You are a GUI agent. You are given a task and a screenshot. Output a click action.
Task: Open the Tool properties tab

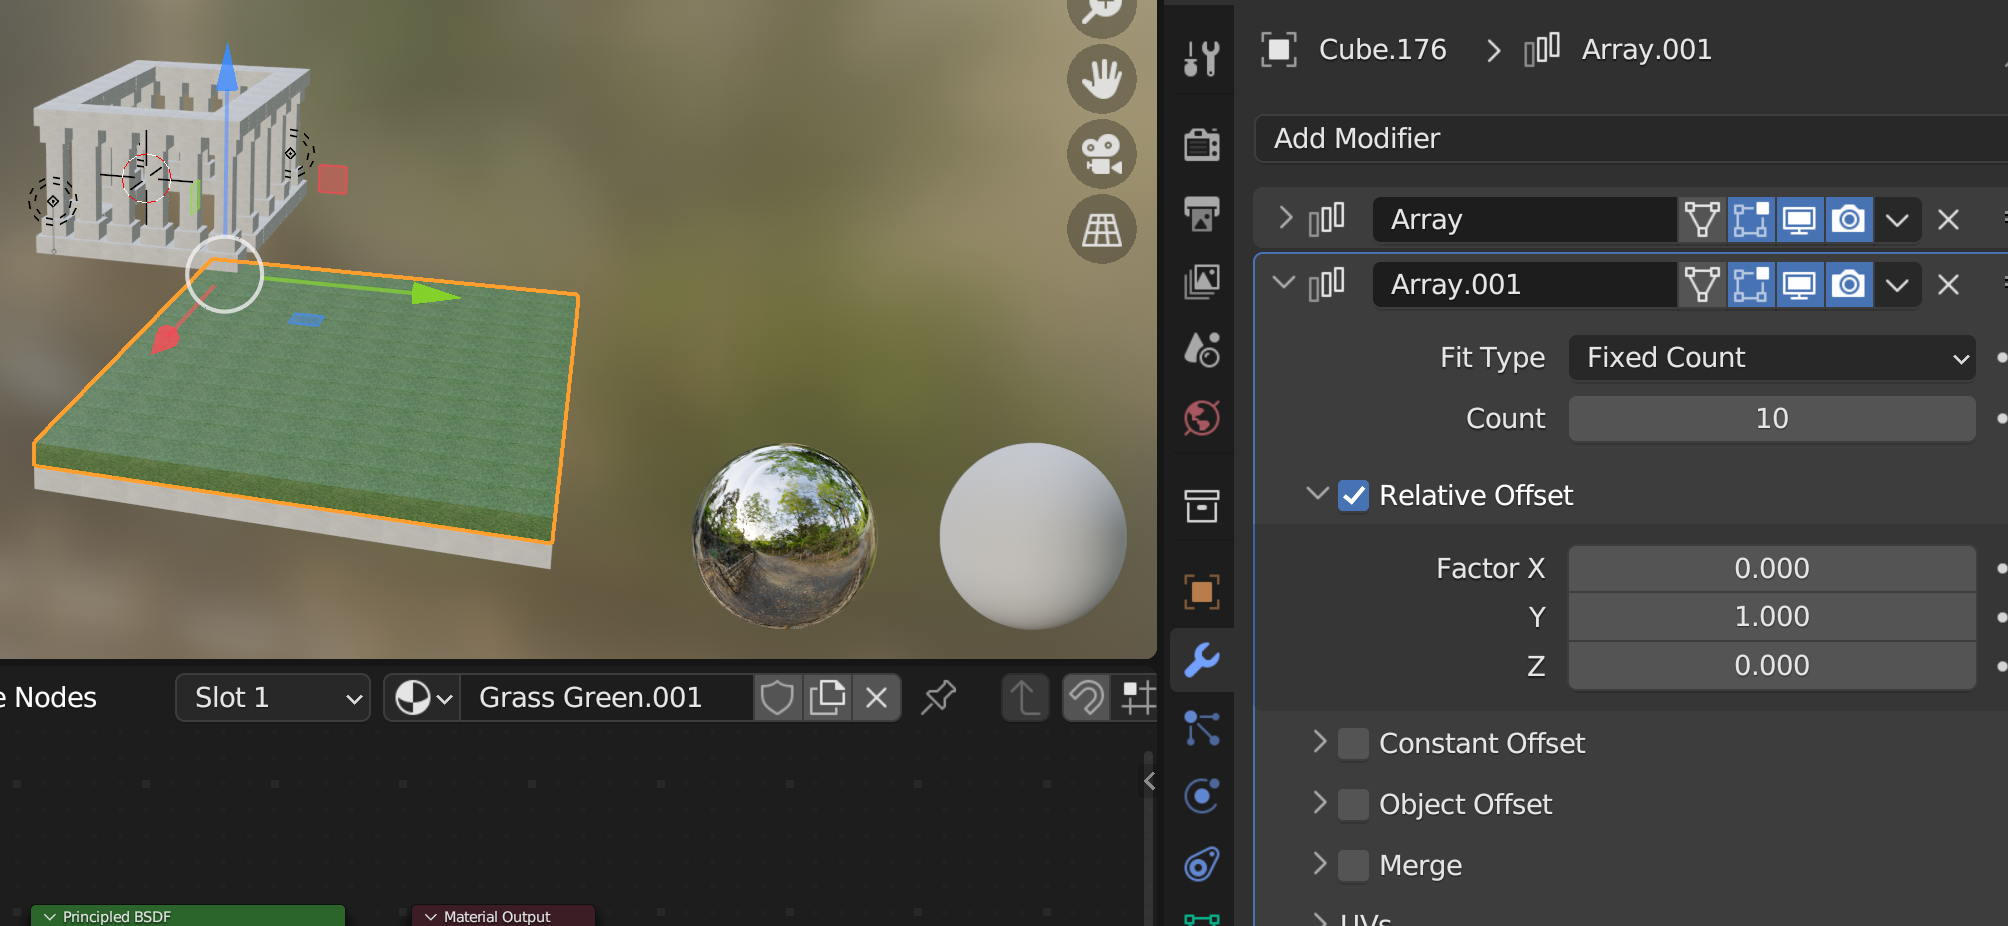pos(1201,59)
